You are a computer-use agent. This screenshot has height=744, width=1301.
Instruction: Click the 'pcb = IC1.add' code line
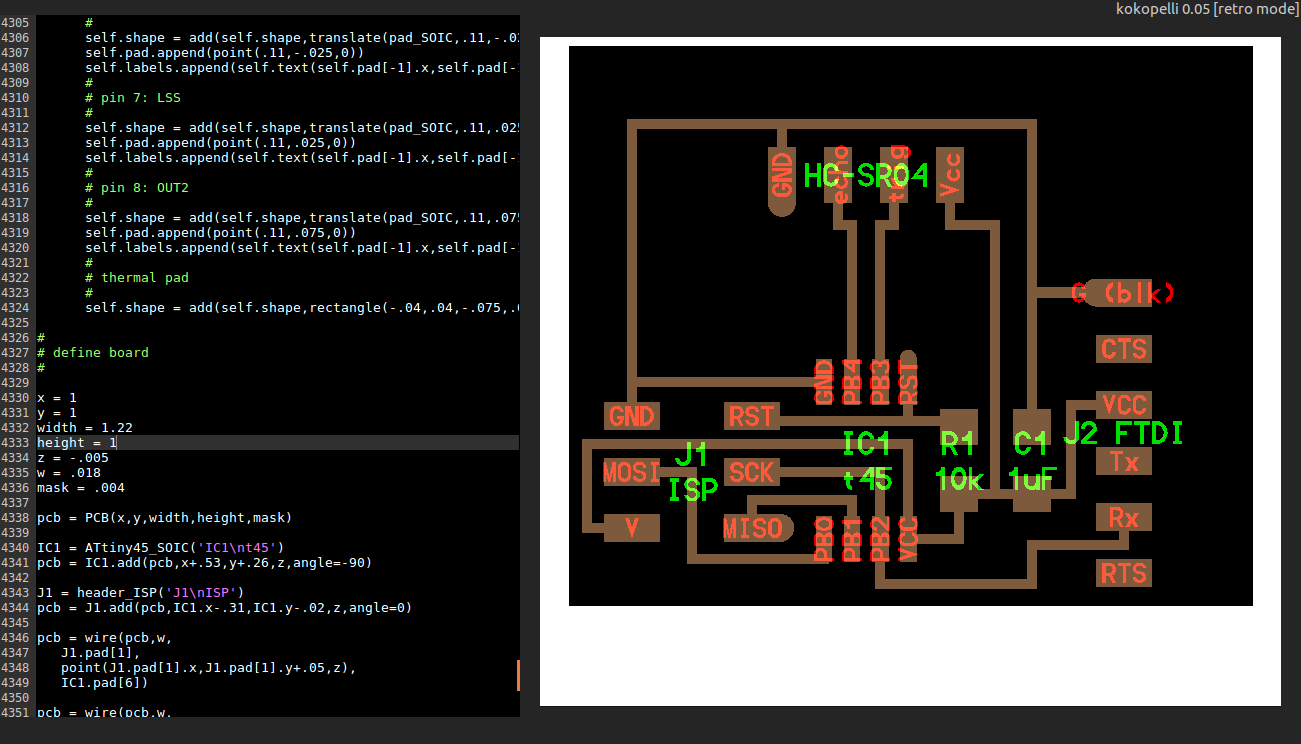205,562
